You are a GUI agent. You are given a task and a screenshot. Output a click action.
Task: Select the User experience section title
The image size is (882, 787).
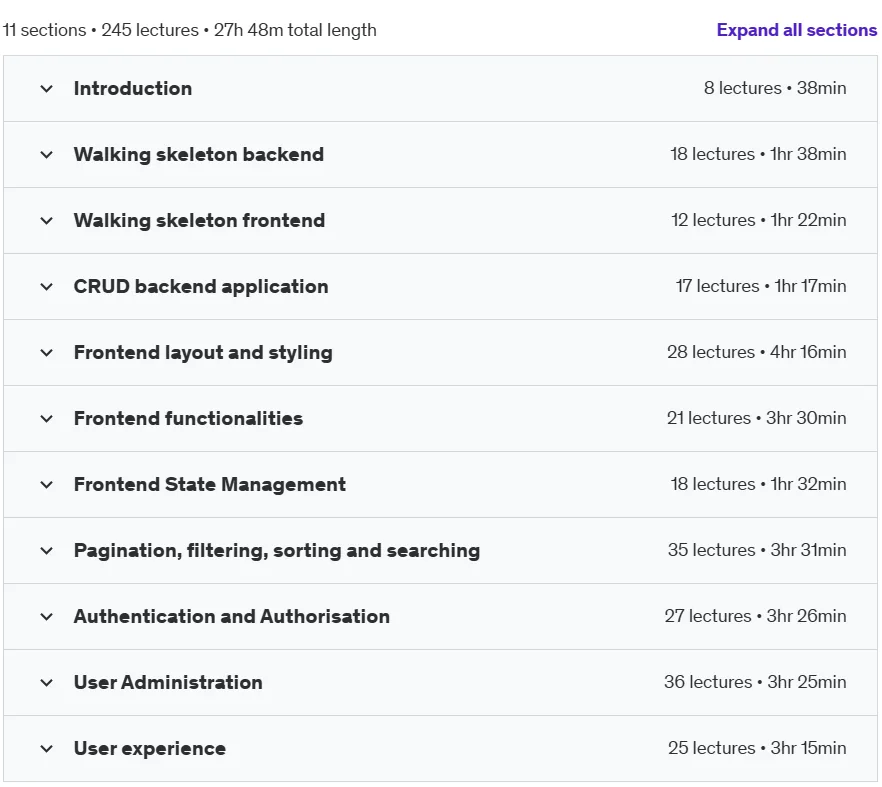150,749
